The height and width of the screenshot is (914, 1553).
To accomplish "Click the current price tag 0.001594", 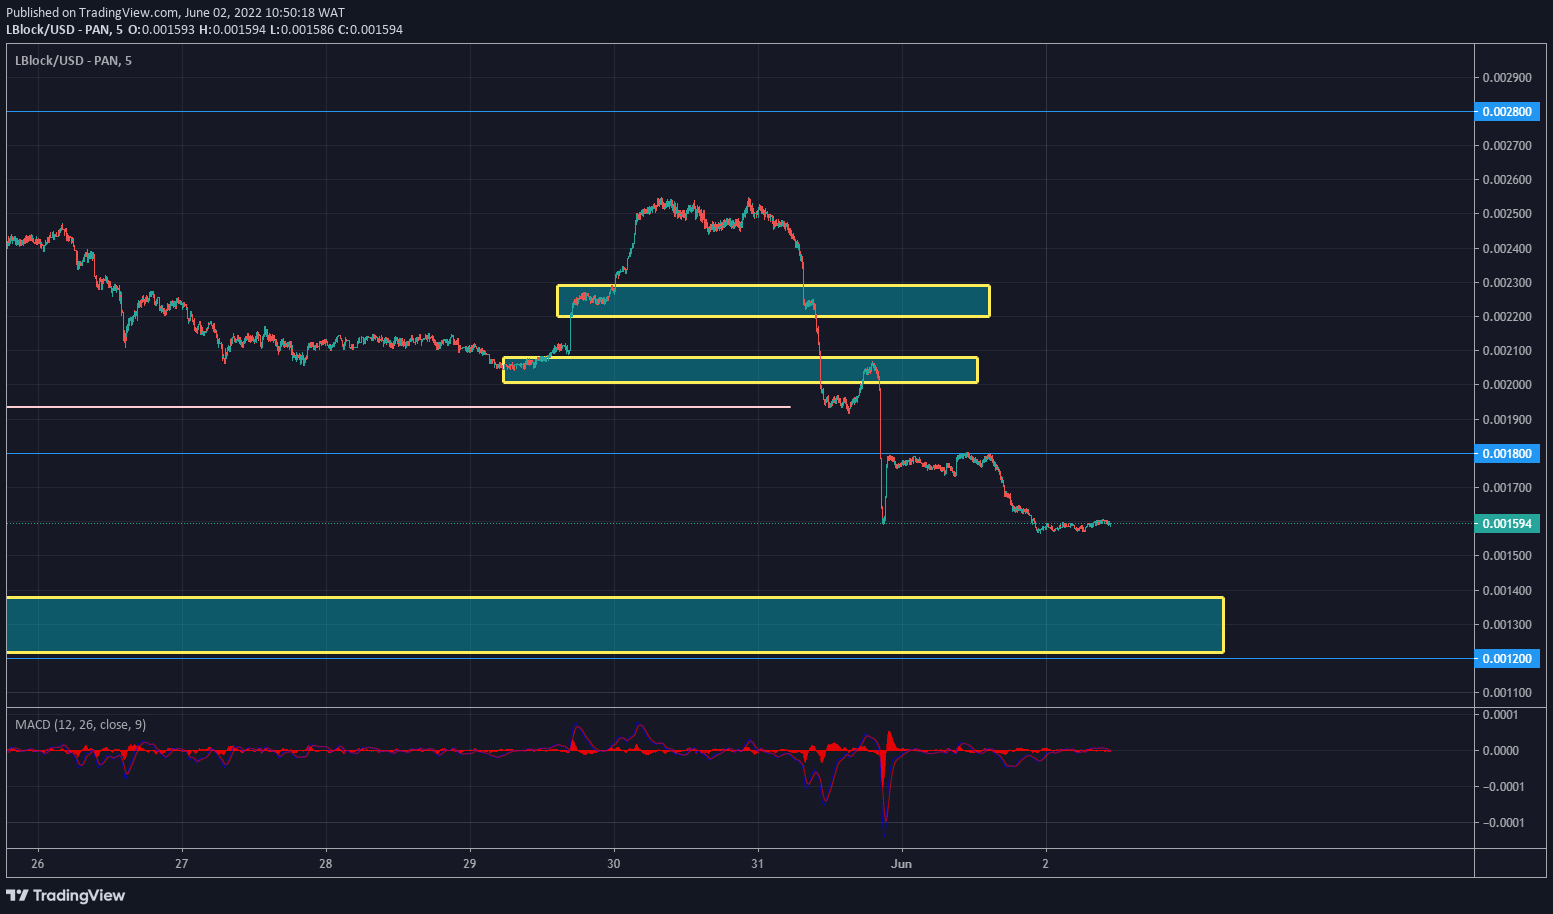I will (1506, 524).
